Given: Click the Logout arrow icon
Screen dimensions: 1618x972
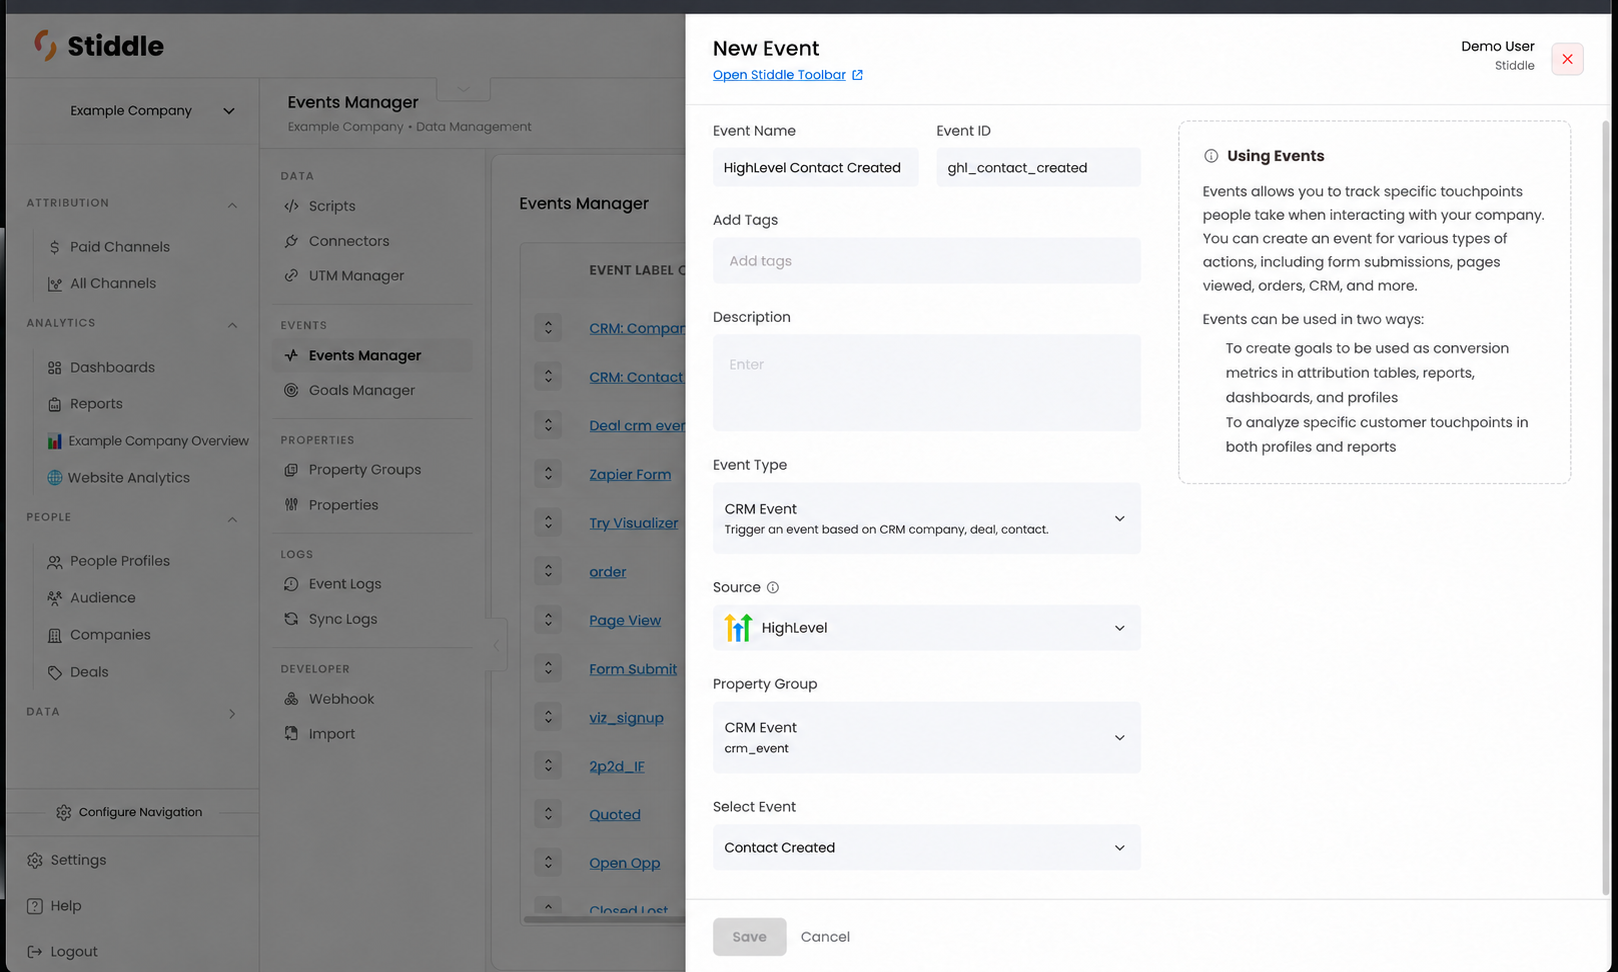Looking at the screenshot, I should tap(35, 952).
